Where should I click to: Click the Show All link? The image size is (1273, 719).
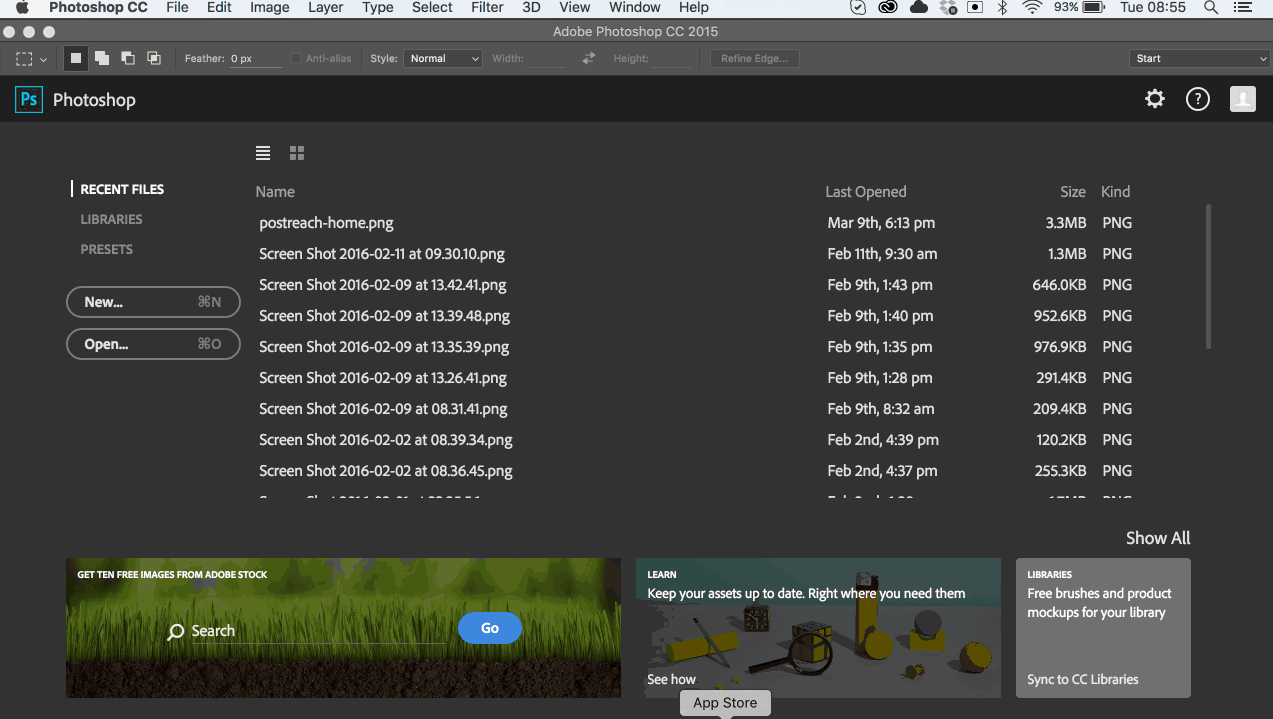1157,538
